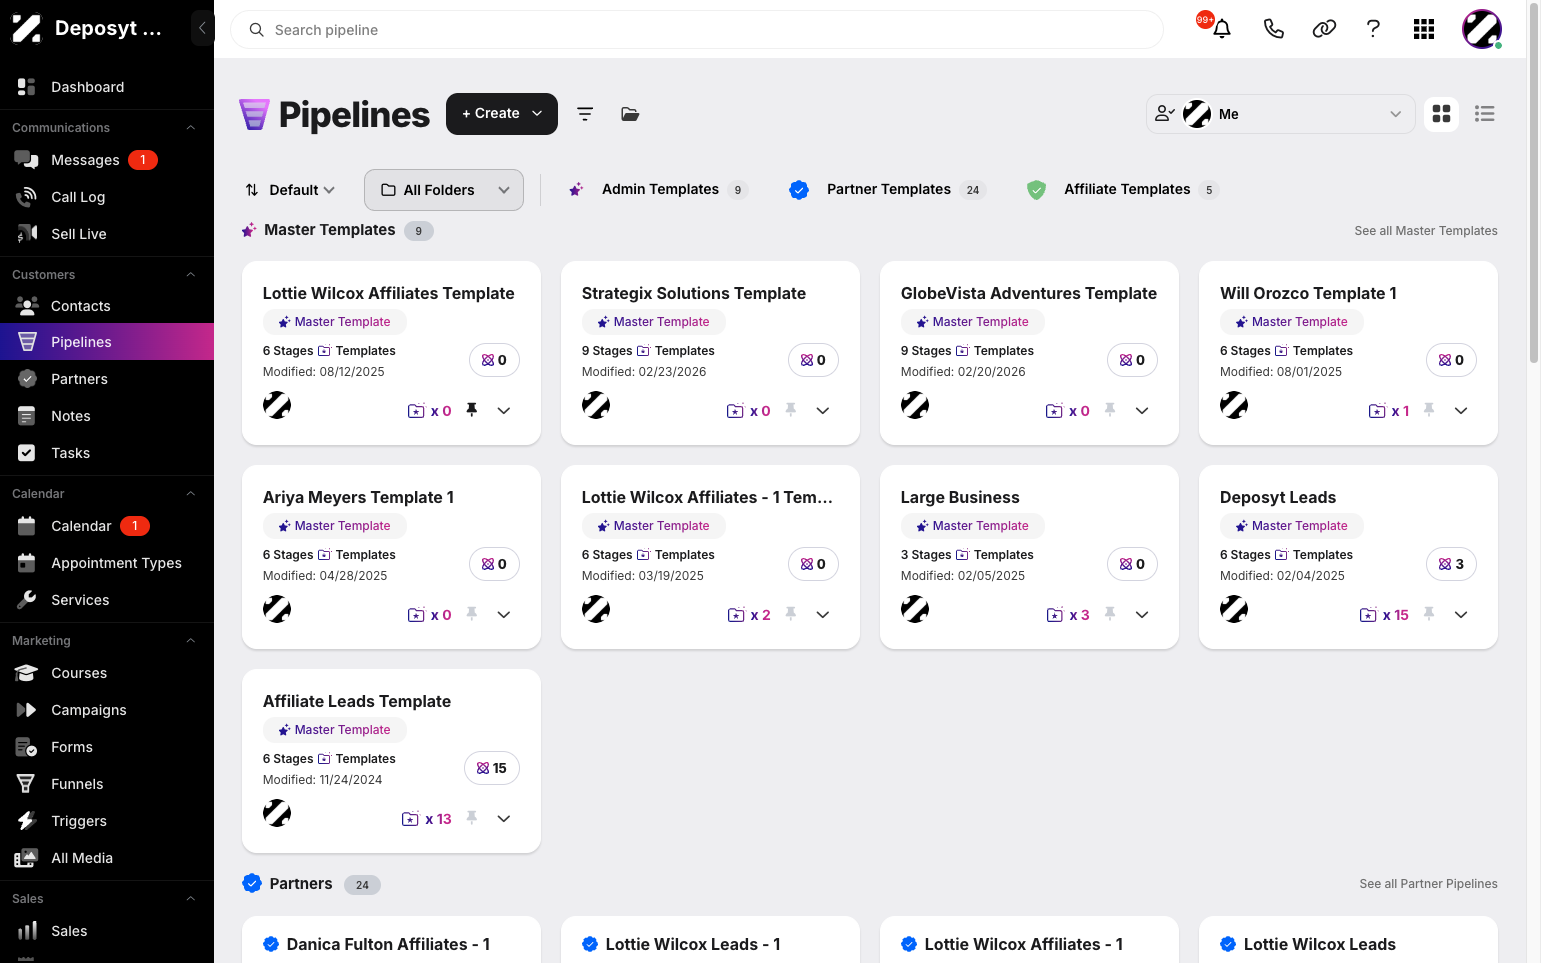Select the Partner Templates tab
The height and width of the screenshot is (963, 1541).
click(887, 189)
